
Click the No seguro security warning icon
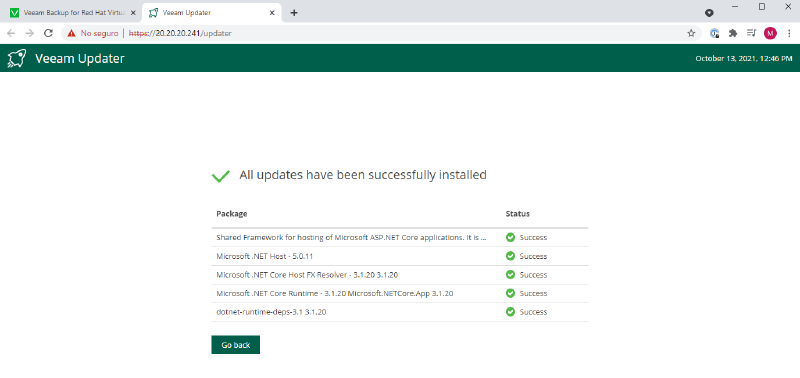71,33
